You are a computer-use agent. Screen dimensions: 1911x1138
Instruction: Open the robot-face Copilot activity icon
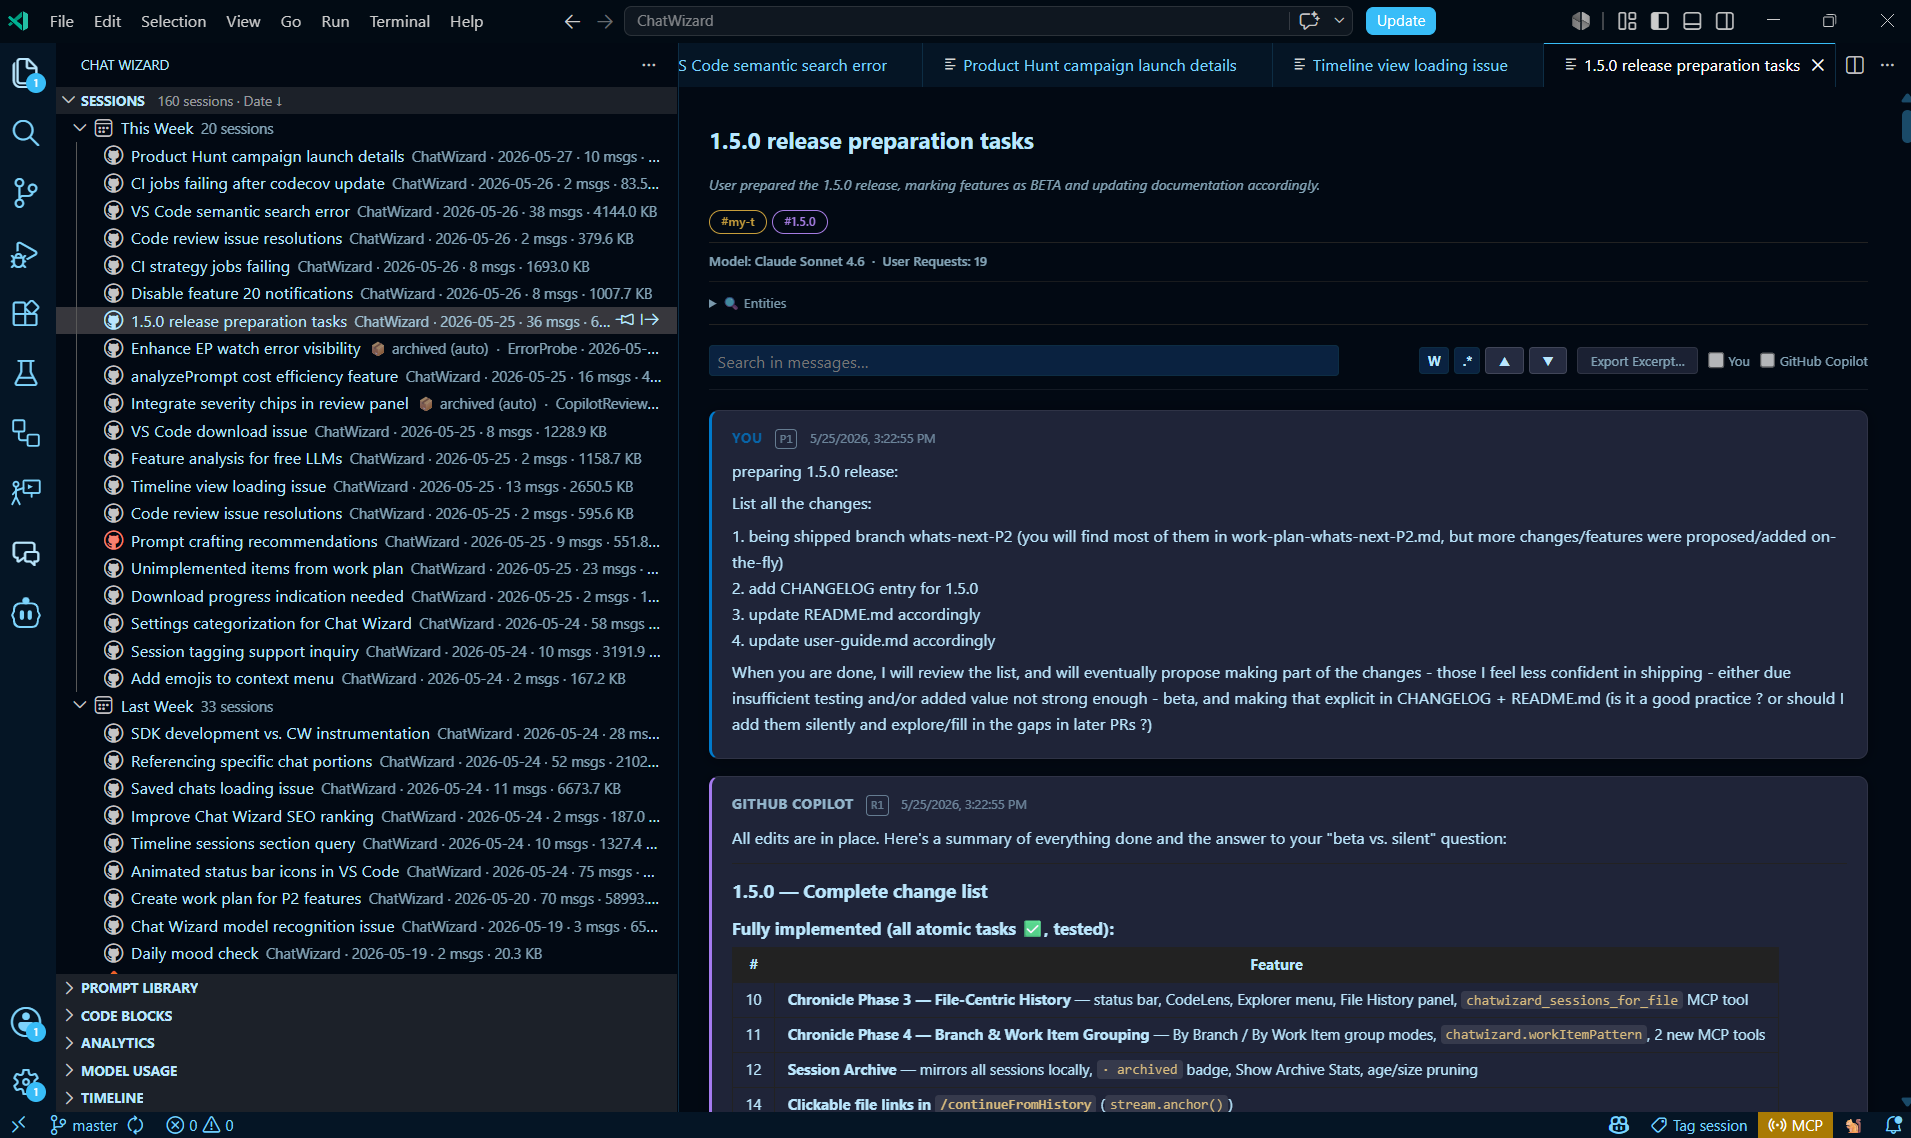coord(26,613)
